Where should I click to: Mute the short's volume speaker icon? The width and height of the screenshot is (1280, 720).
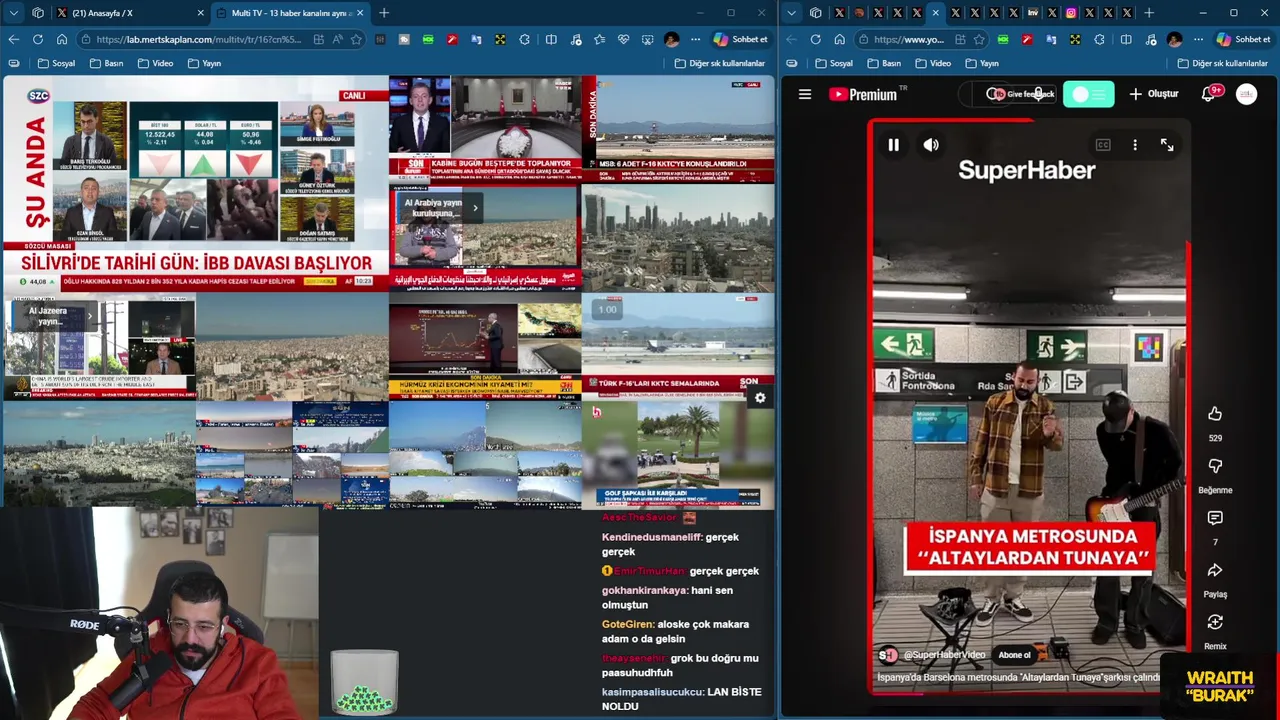pos(931,145)
